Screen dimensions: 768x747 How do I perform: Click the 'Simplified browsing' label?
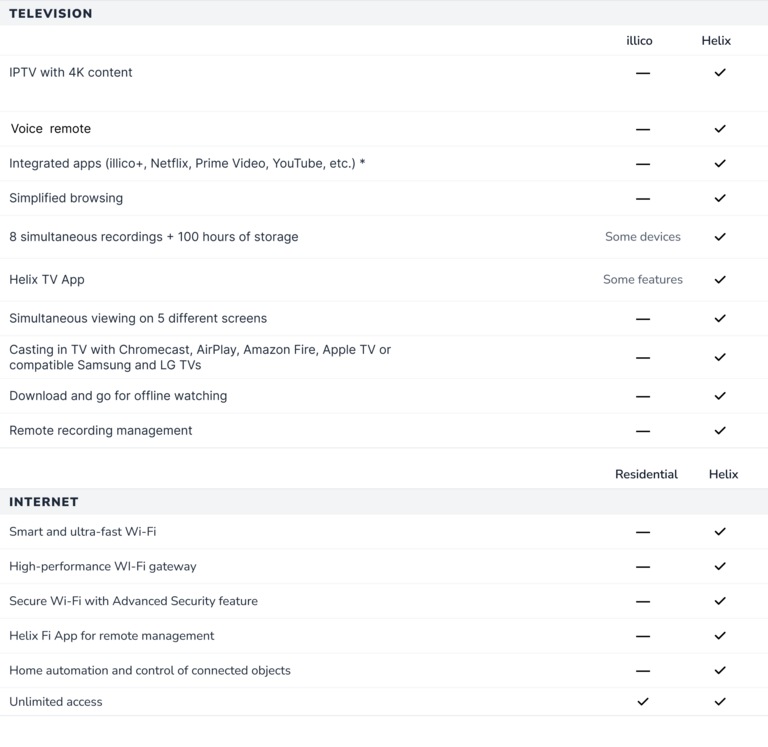click(x=66, y=198)
